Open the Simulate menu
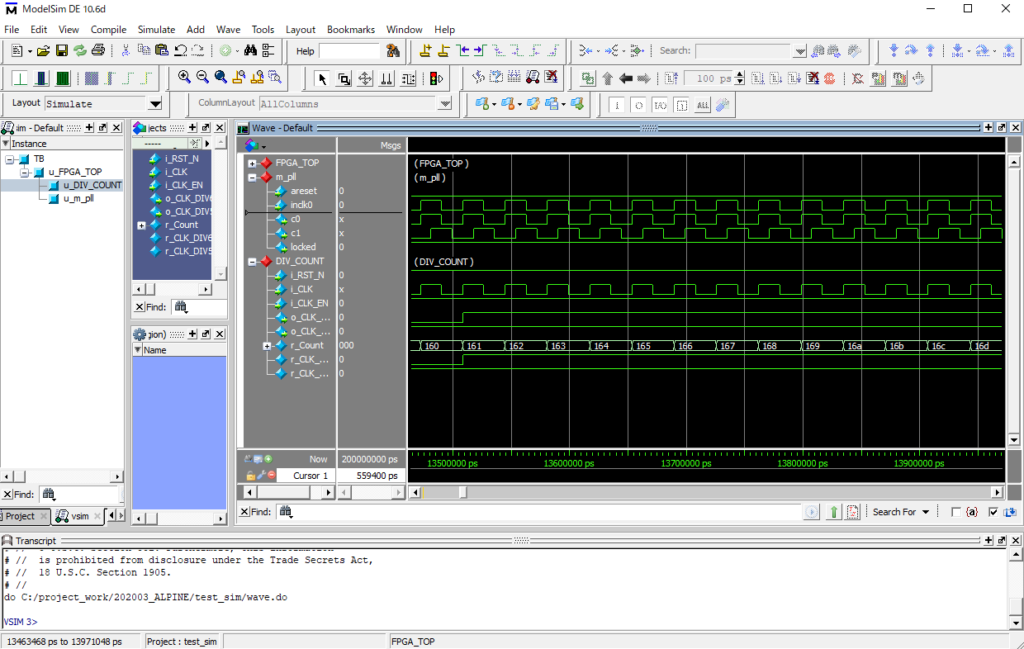 (156, 30)
